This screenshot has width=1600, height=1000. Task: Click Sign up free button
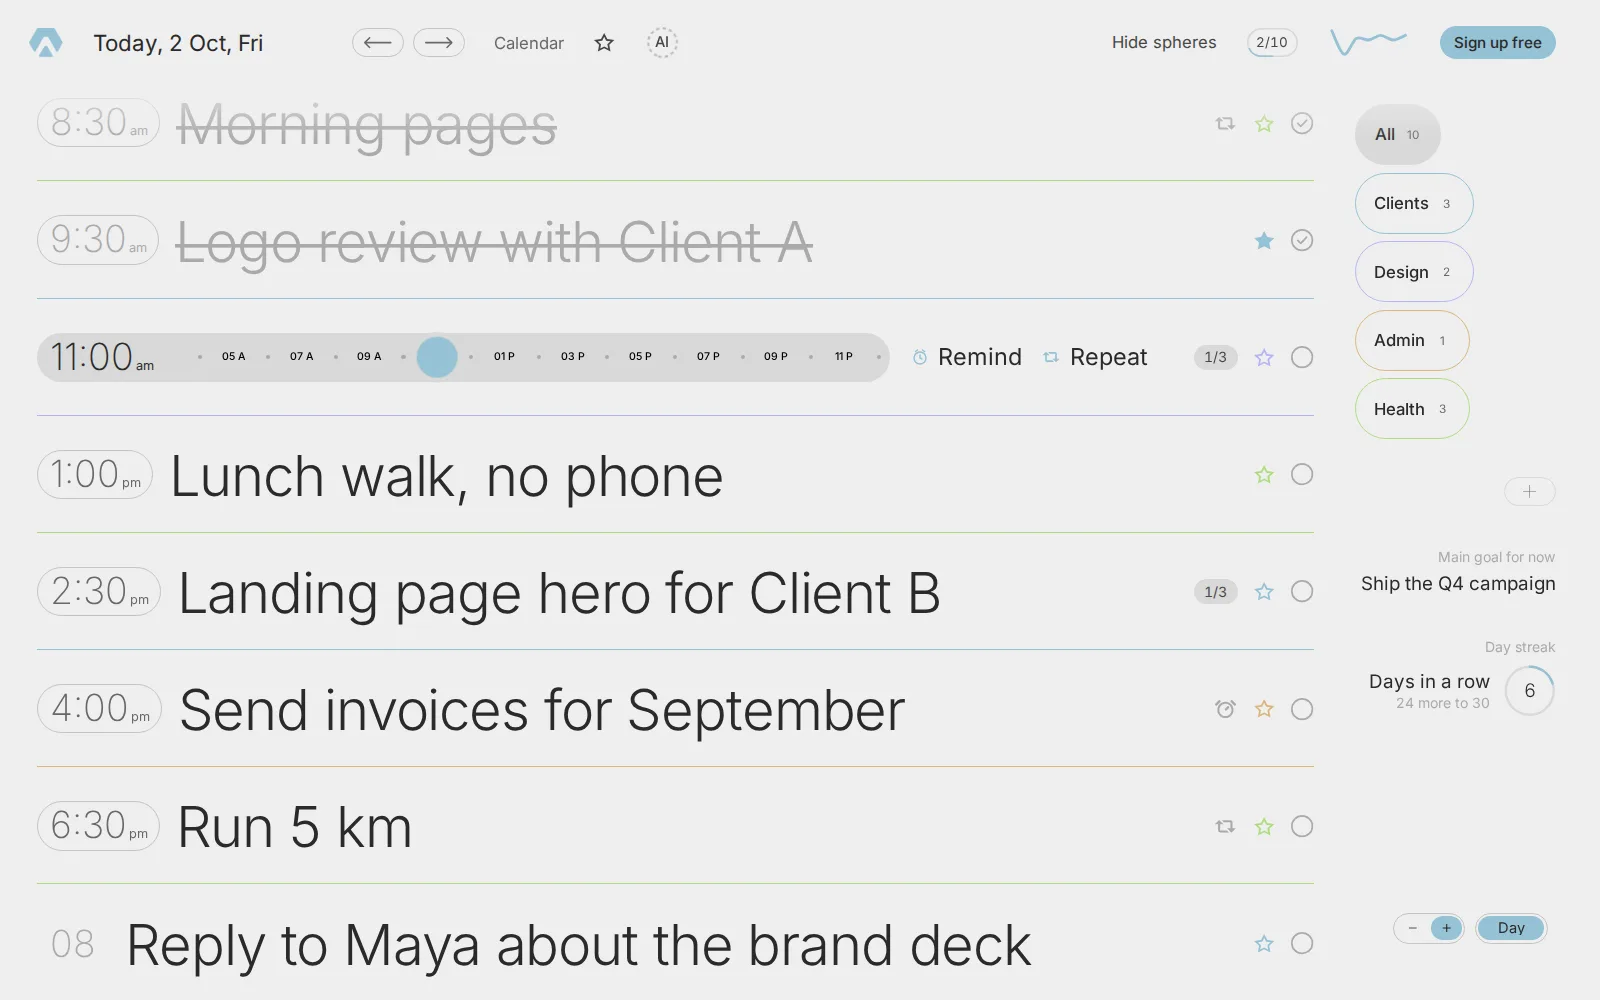point(1497,42)
